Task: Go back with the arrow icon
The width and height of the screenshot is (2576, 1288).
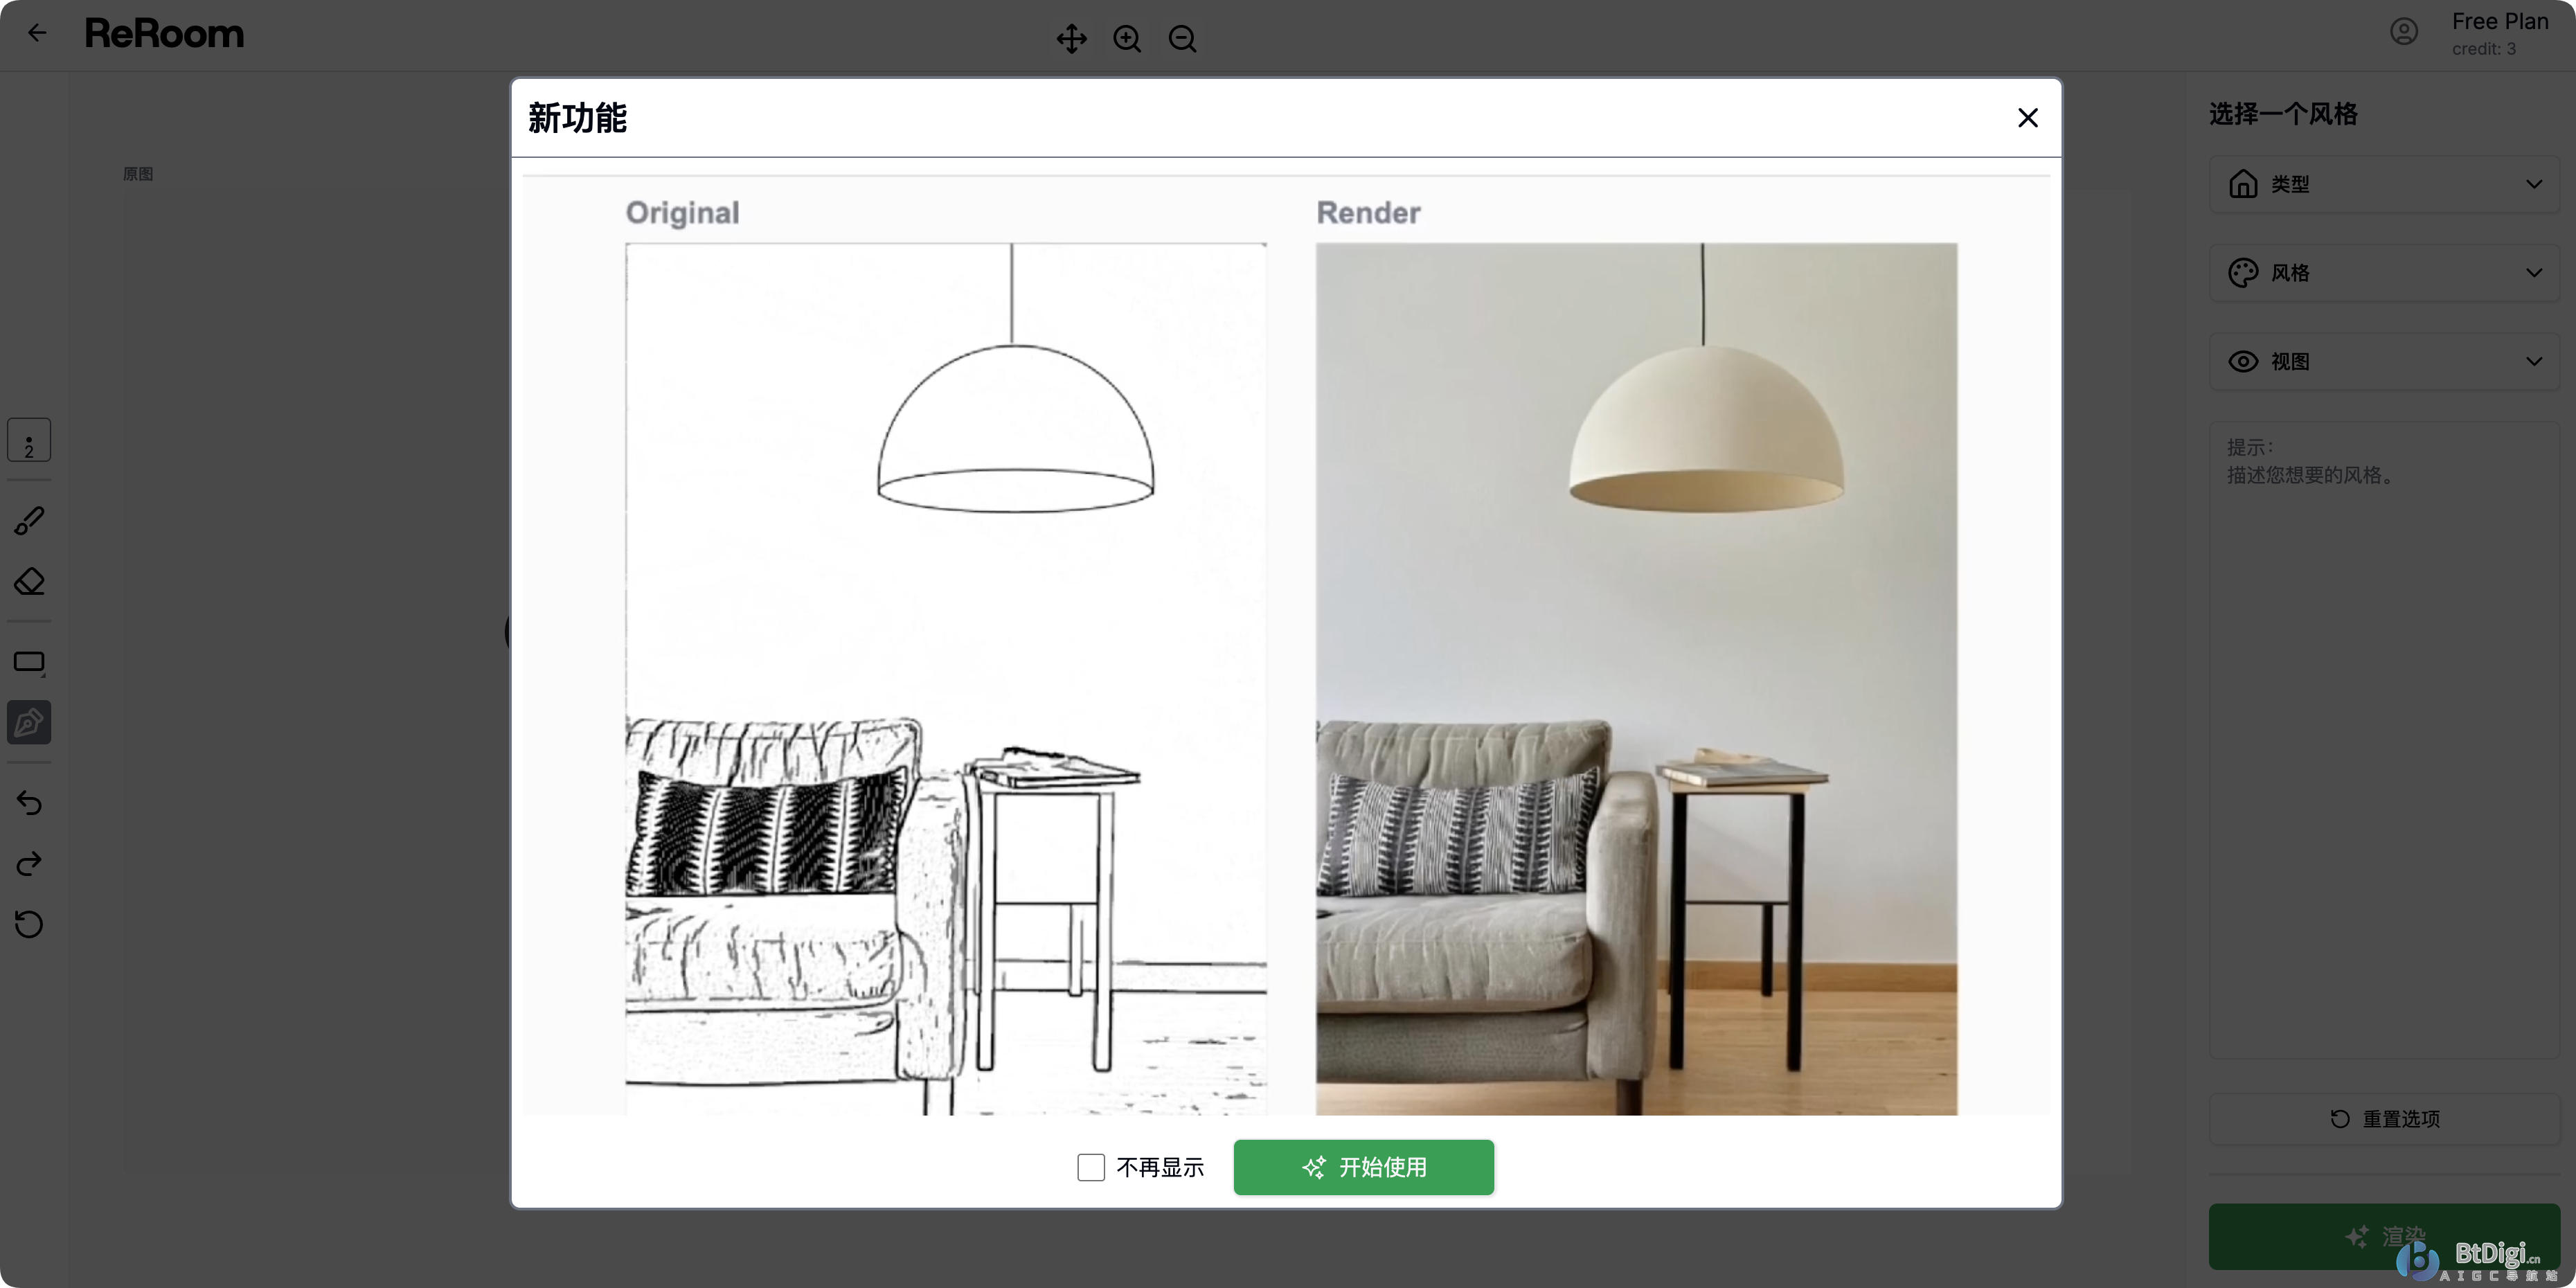Action: click(37, 33)
